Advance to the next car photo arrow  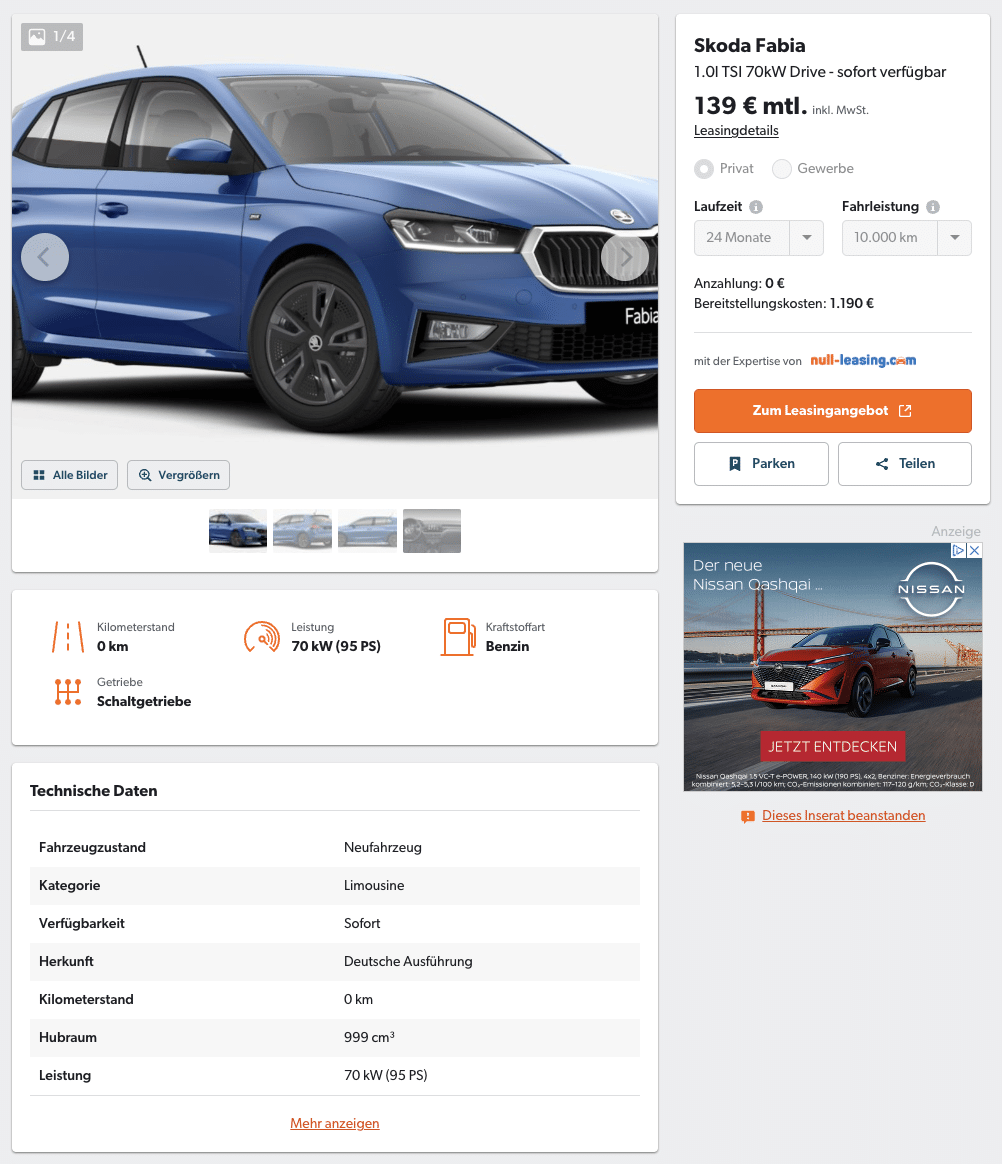[625, 257]
